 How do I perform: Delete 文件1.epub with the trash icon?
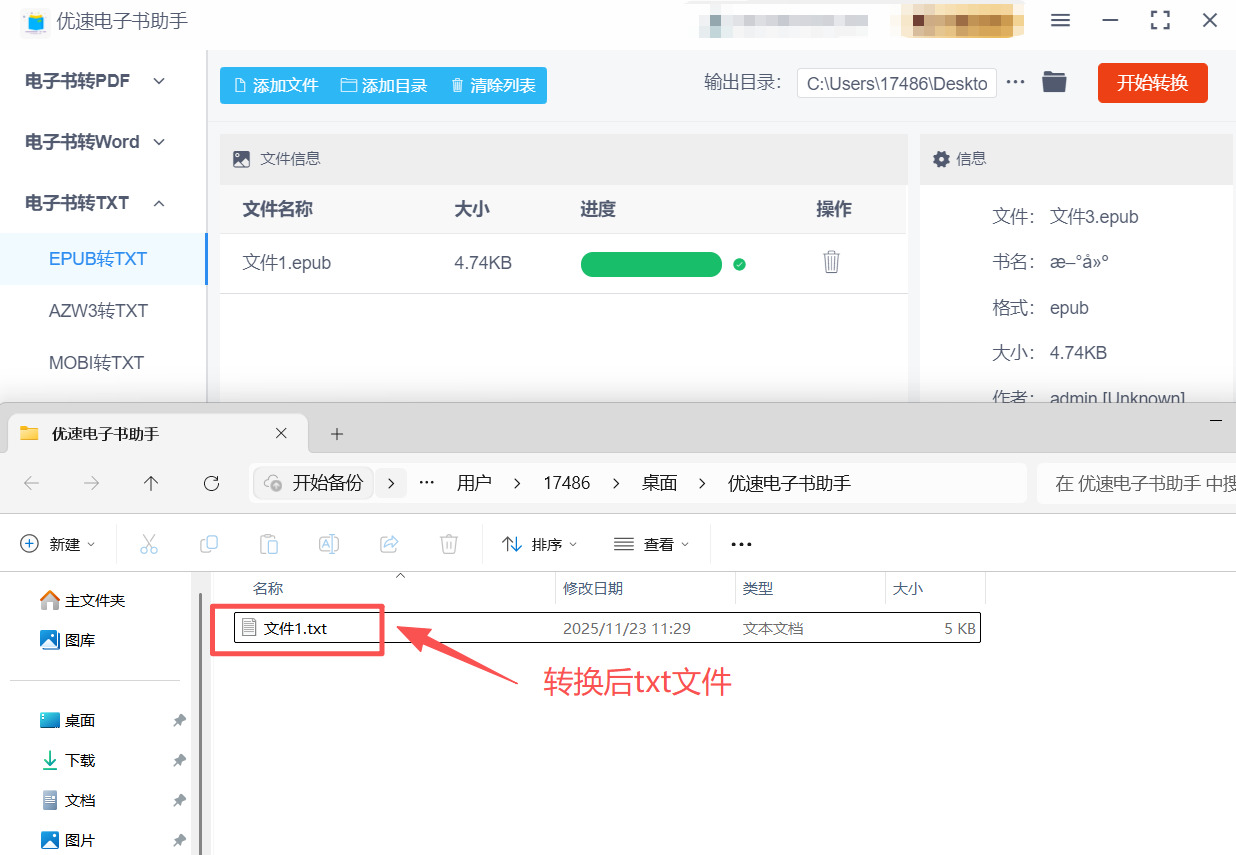[x=831, y=261]
